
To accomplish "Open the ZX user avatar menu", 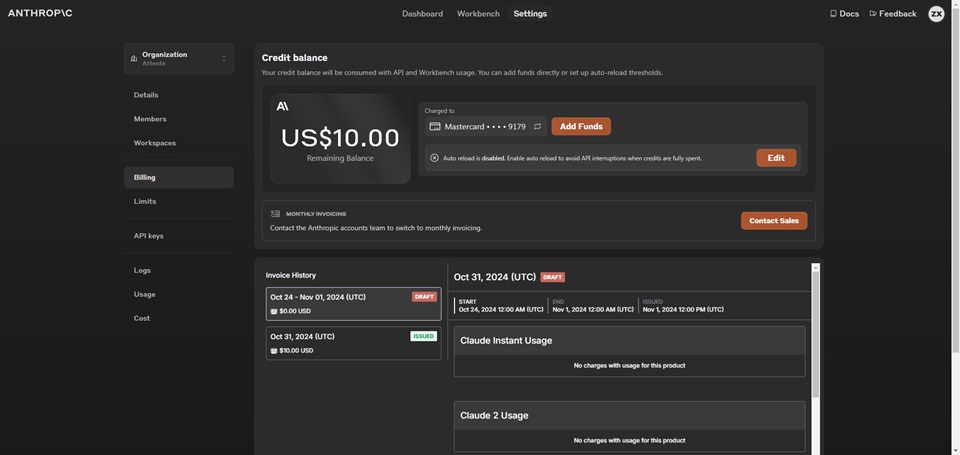I will [936, 13].
